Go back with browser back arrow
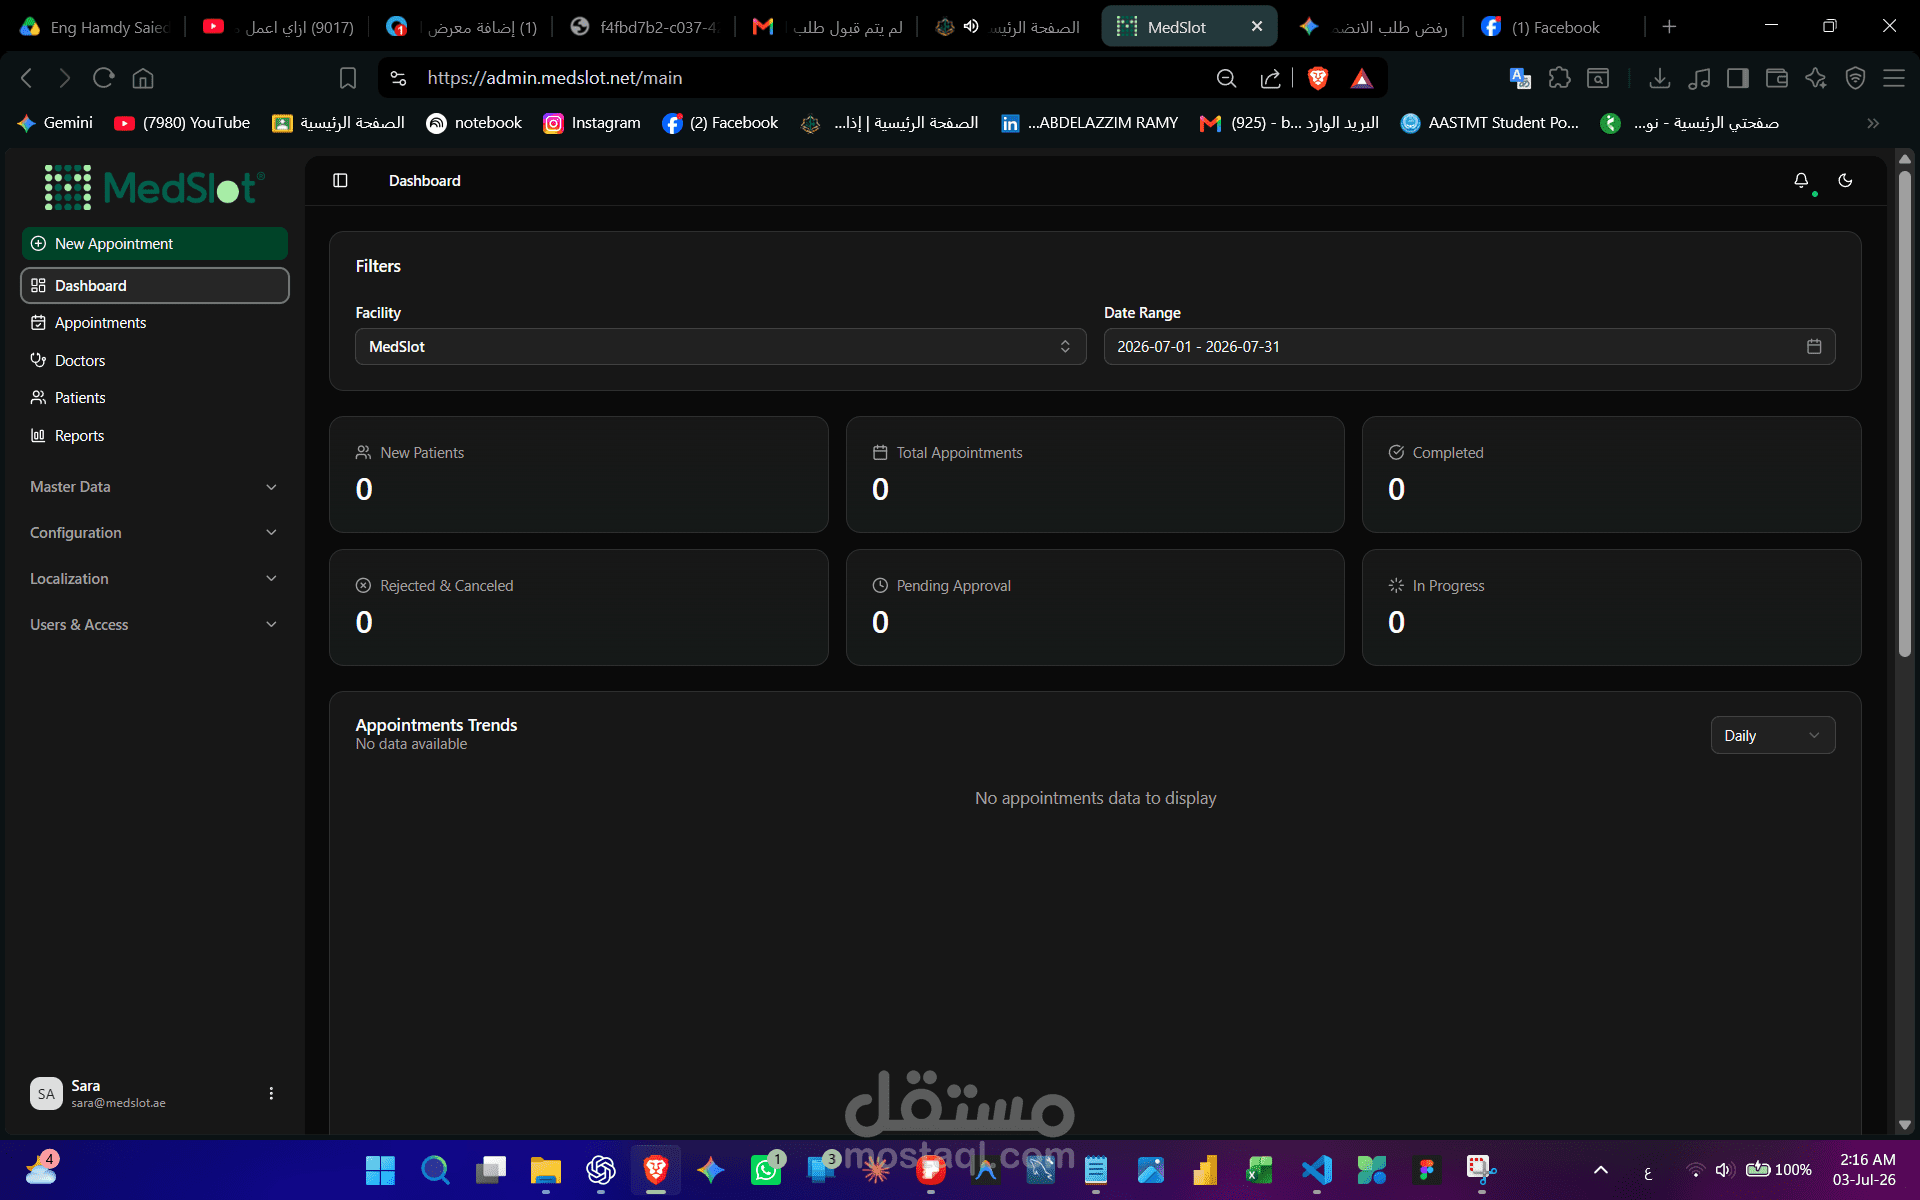 pyautogui.click(x=27, y=78)
